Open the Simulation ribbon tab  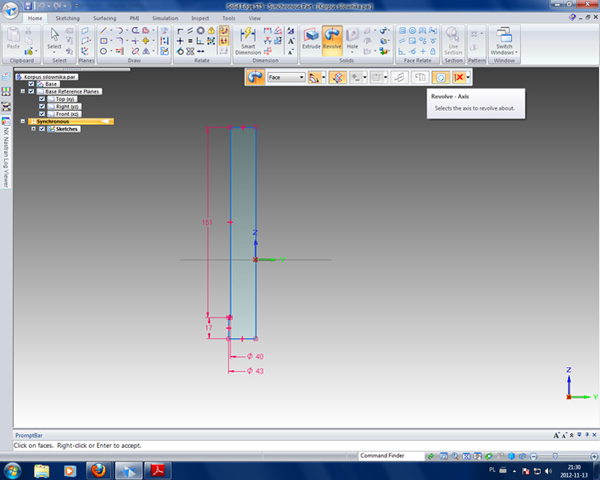165,18
